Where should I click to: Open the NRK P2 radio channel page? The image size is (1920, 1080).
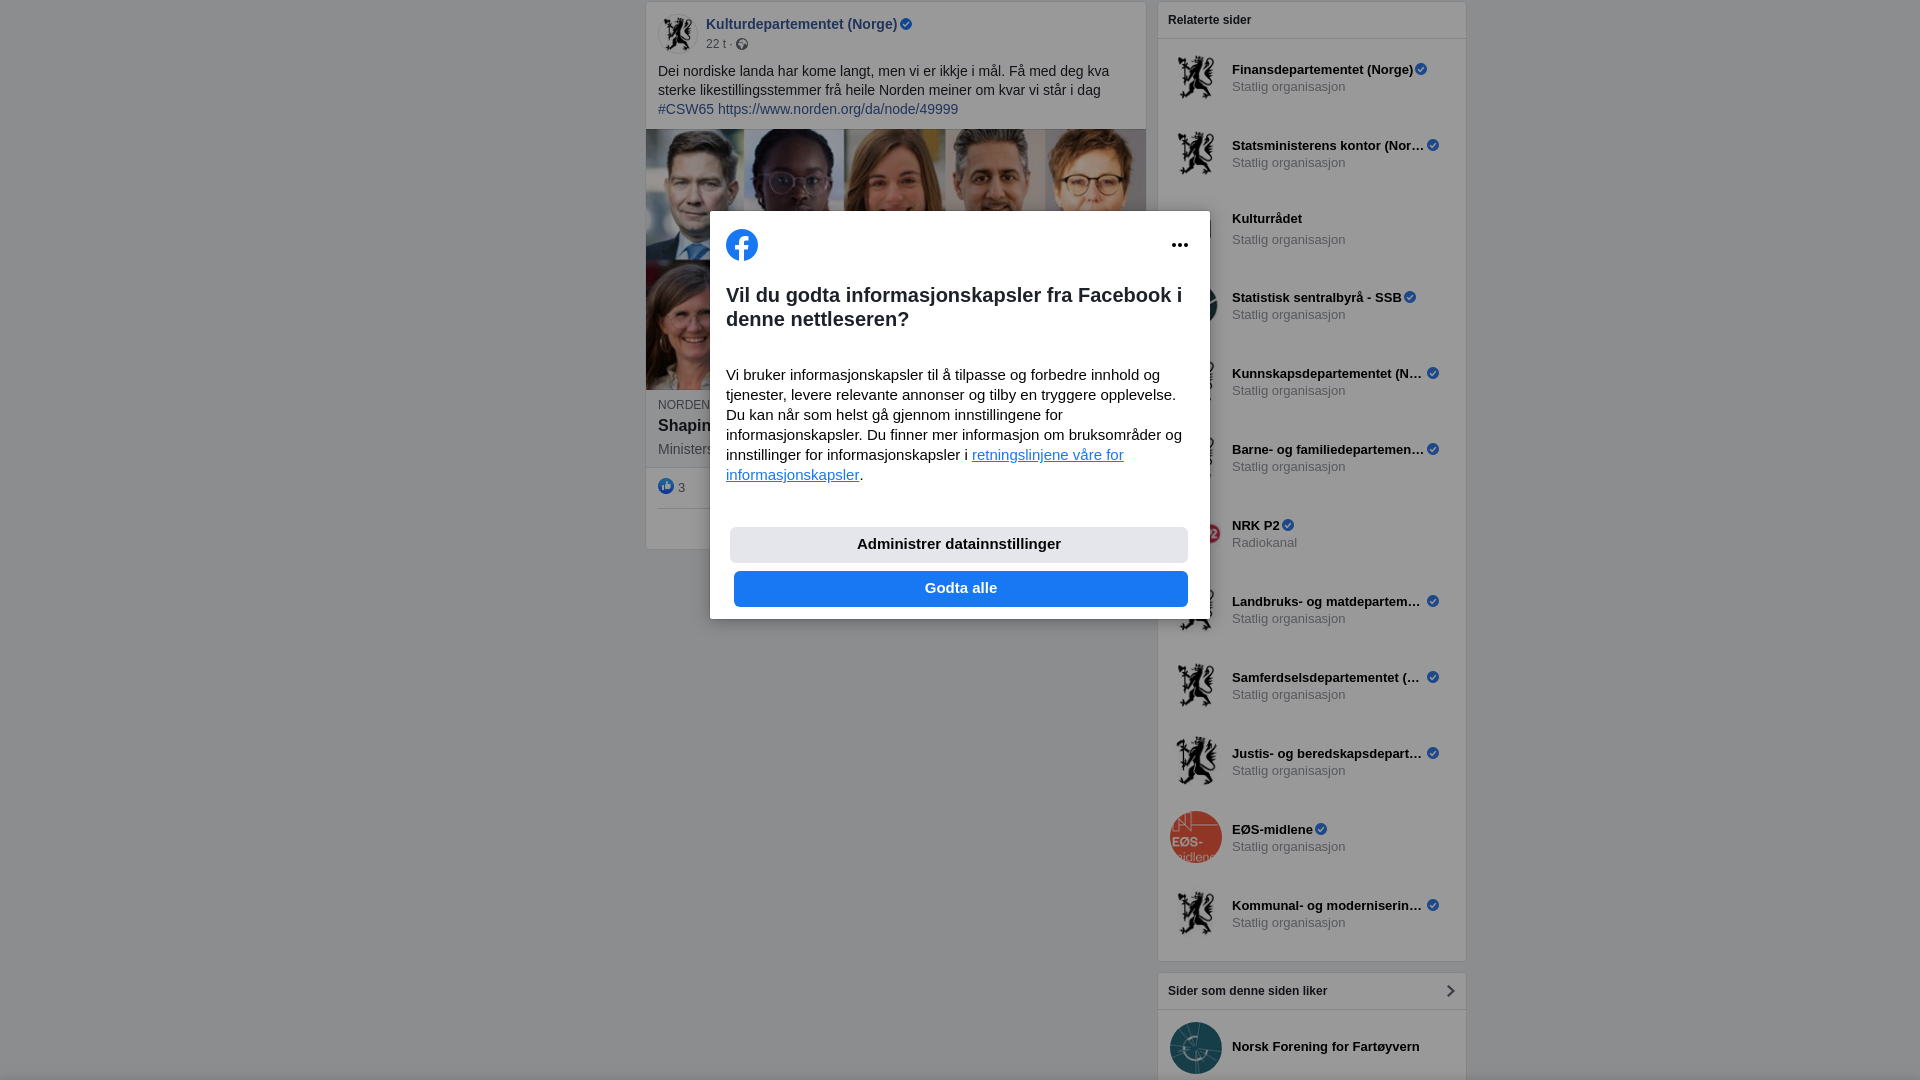(x=1256, y=526)
